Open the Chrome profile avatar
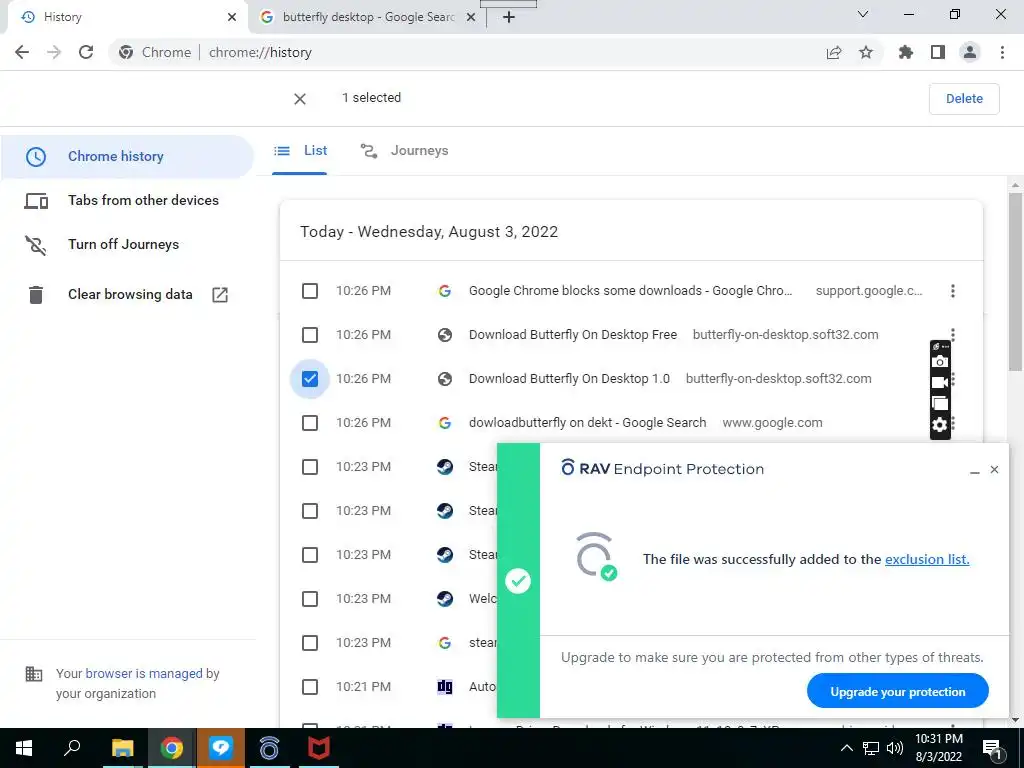Viewport: 1024px width, 768px height. click(x=970, y=52)
